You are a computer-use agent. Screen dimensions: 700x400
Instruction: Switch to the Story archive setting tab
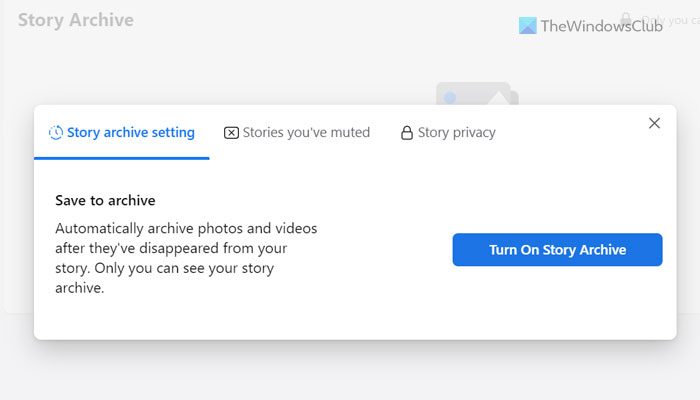pos(130,132)
